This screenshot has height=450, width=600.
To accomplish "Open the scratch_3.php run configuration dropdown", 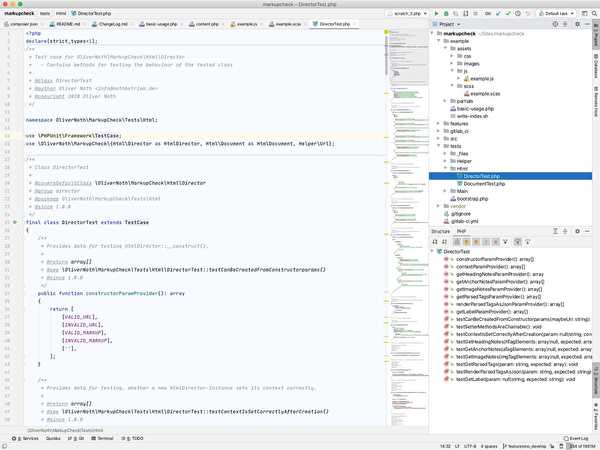I will [x=407, y=13].
